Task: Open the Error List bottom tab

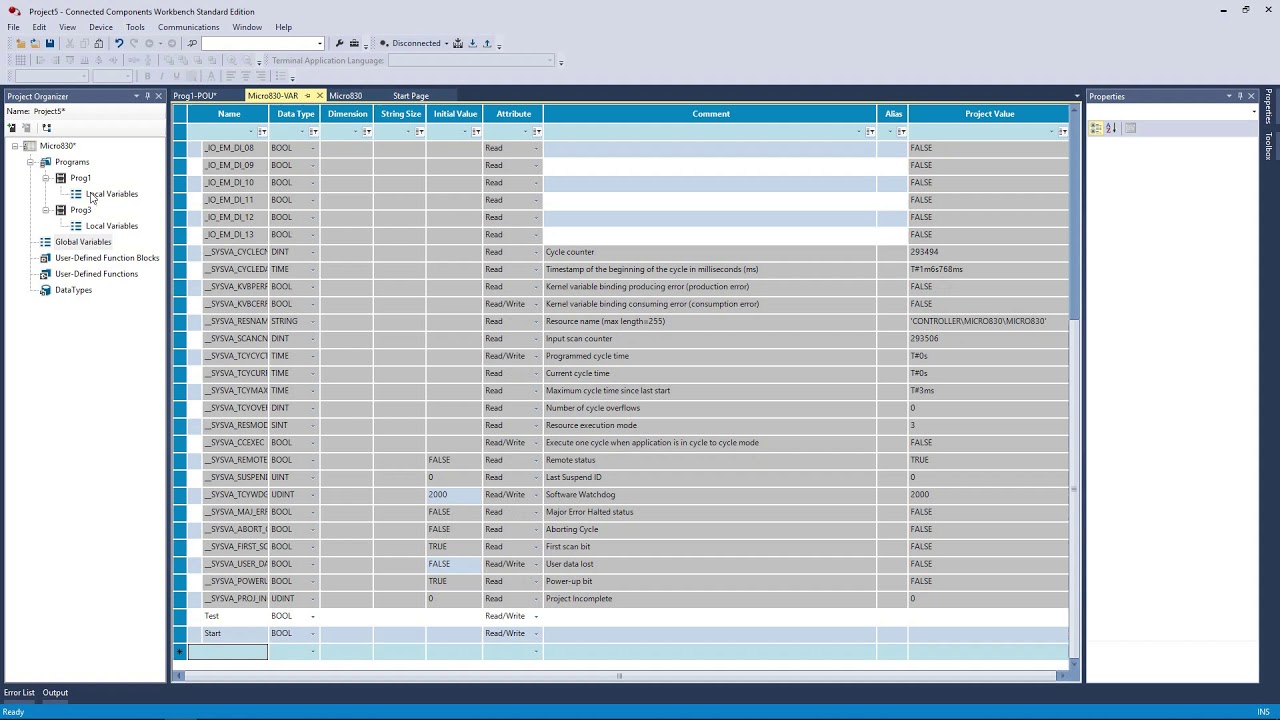Action: click(19, 692)
